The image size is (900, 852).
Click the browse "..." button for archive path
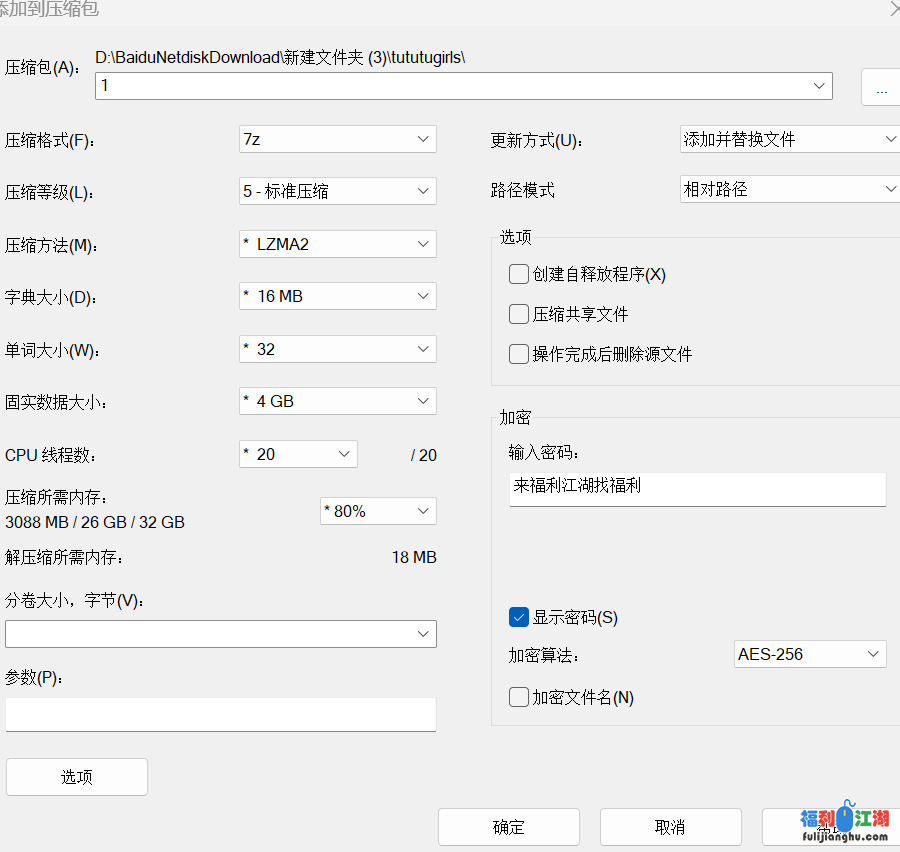point(880,88)
